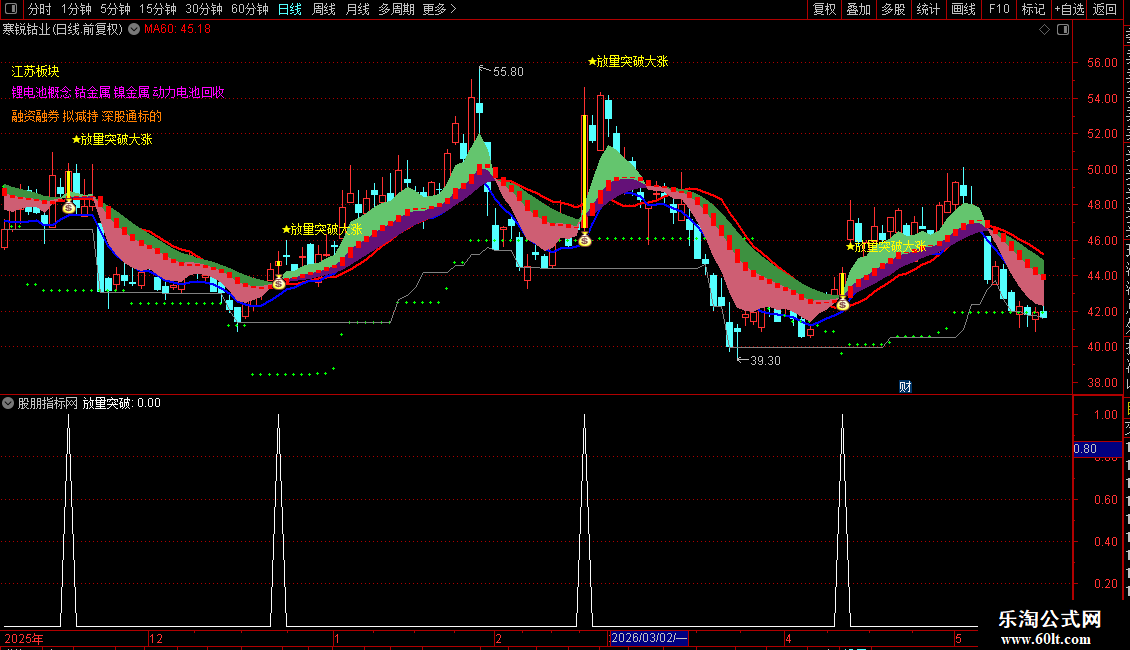Open the main chart indicator settings circle icon
This screenshot has height=650, width=1130.
[134, 30]
